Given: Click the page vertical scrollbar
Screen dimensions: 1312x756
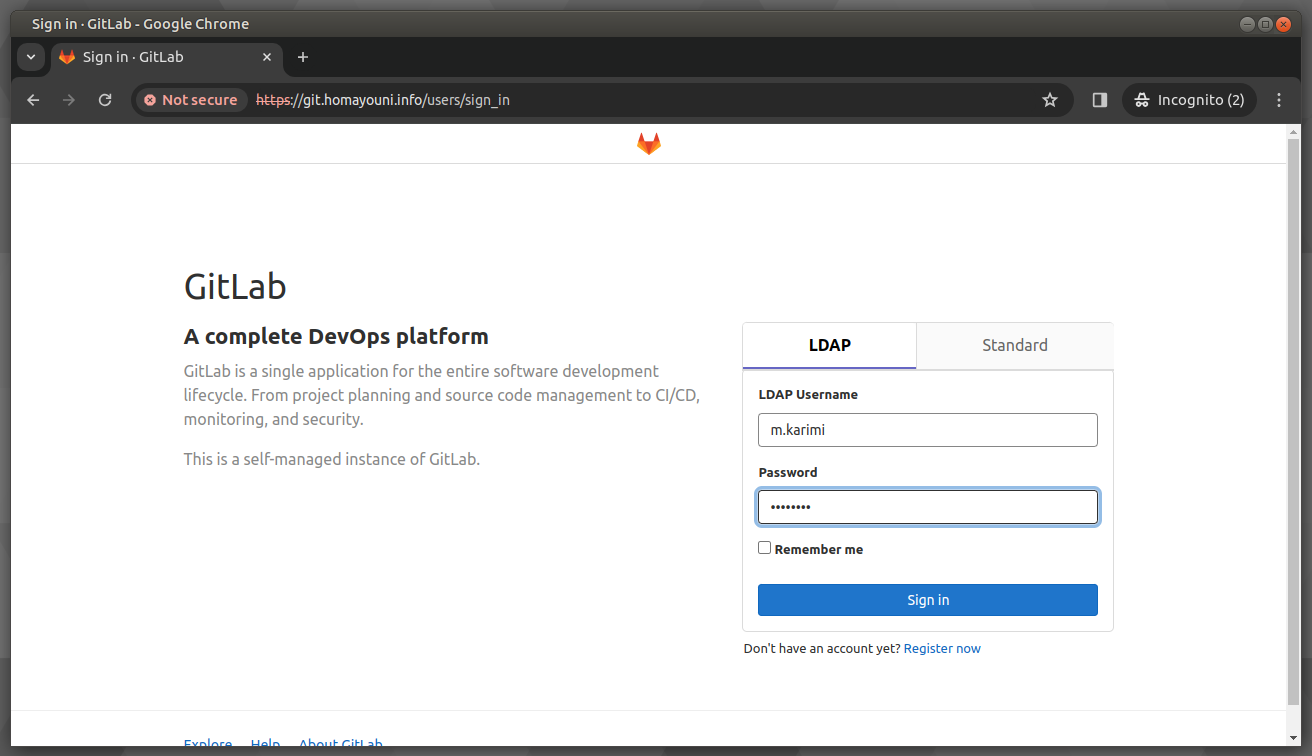Looking at the screenshot, I should [x=1295, y=420].
